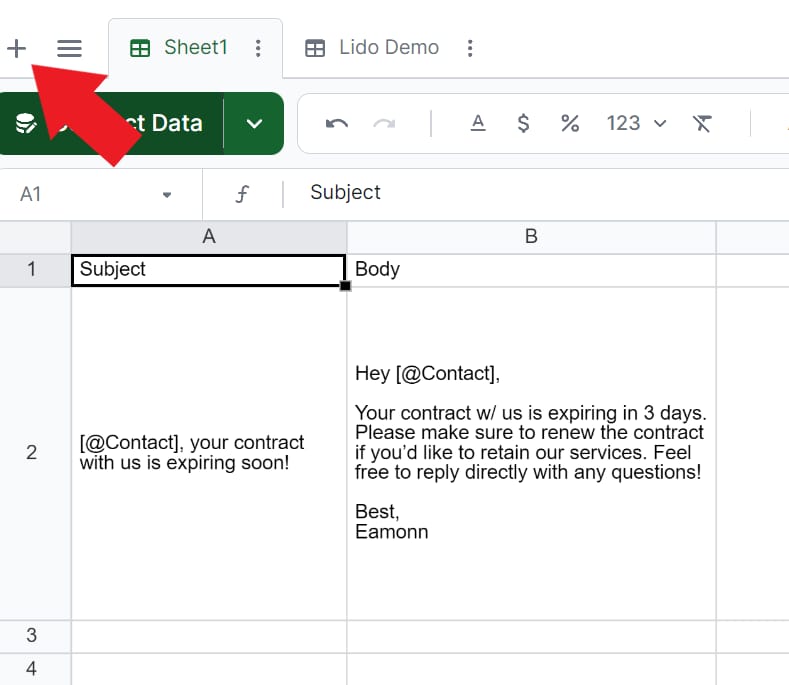Image resolution: width=789 pixels, height=685 pixels.
Task: Open Sheet1 tab options three-dot menu
Action: tap(258, 48)
